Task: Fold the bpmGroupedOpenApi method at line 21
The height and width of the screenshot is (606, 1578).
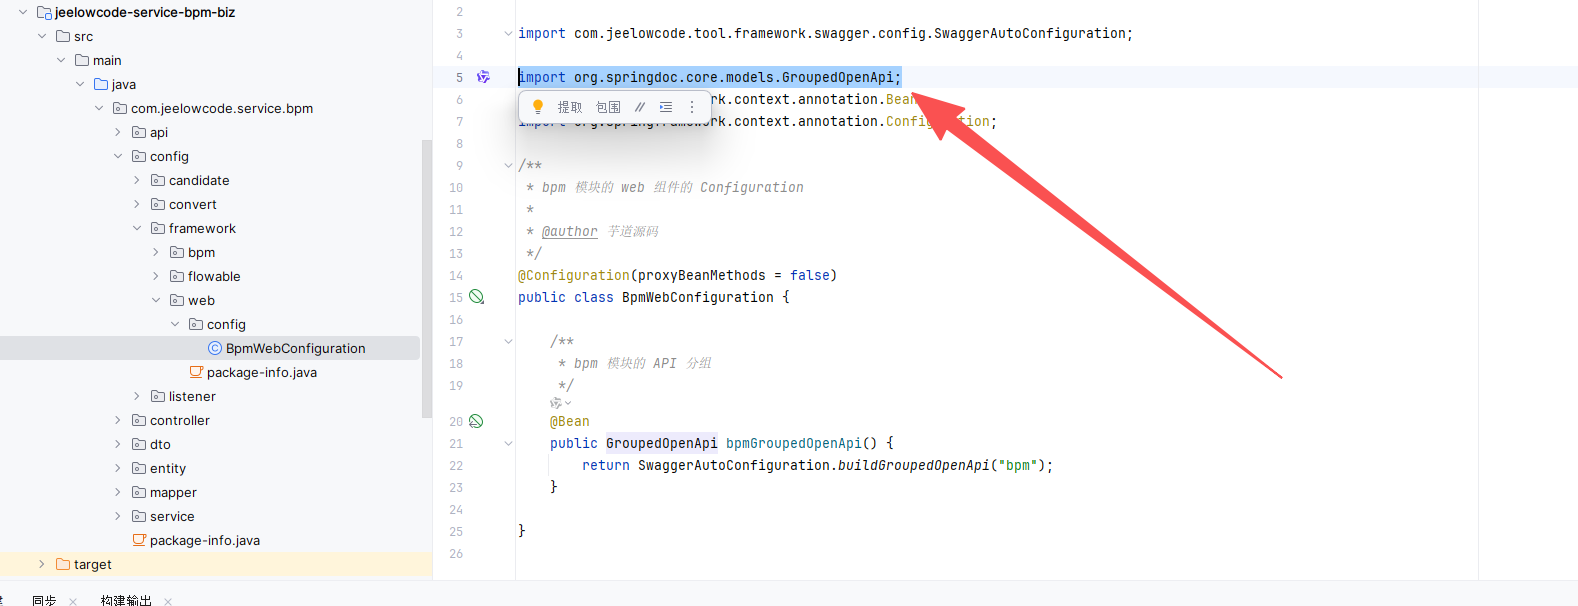Action: (508, 443)
